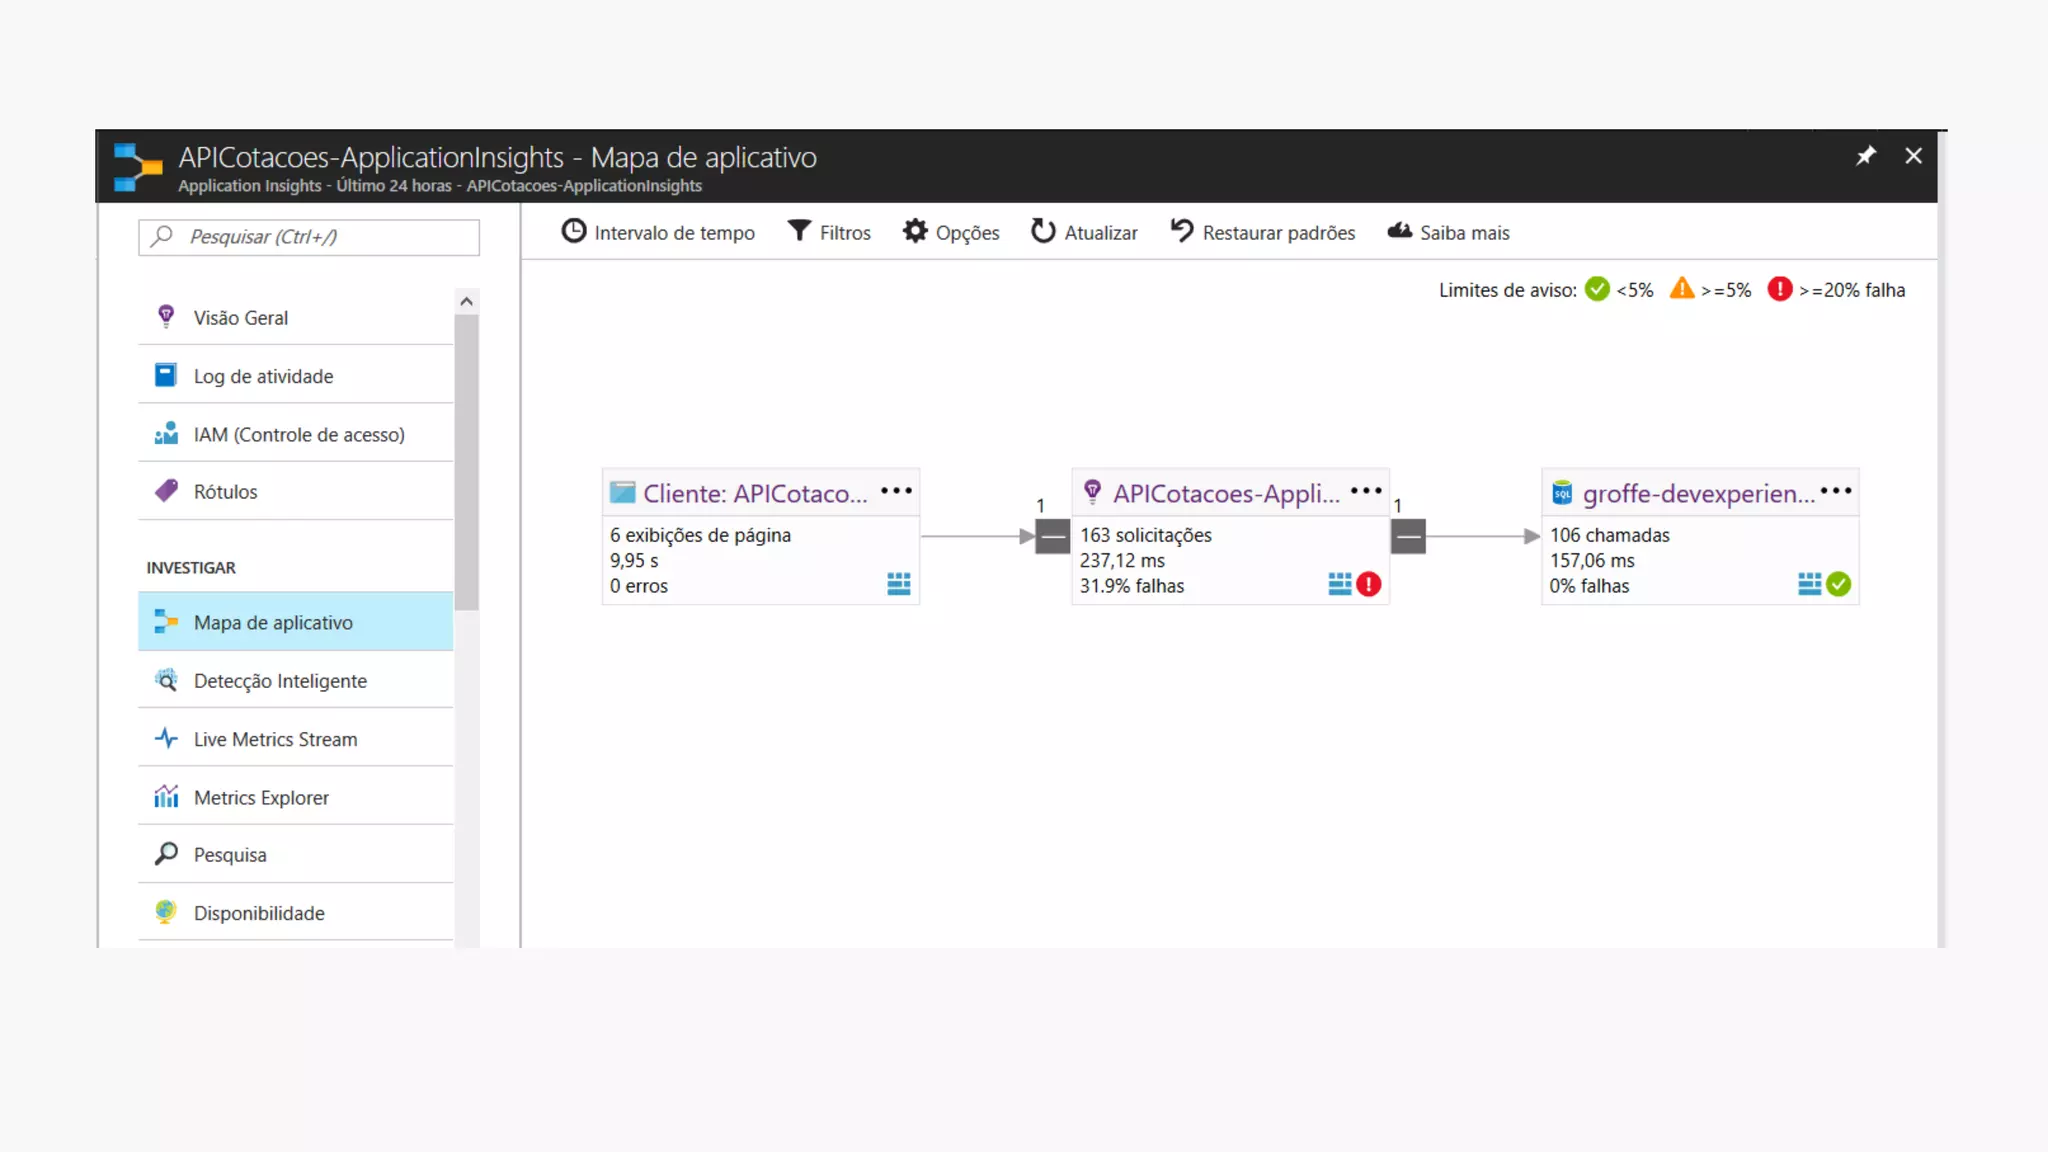Expand ellipsis menu on groffe-devexperien node
The image size is (2048, 1152).
point(1836,491)
